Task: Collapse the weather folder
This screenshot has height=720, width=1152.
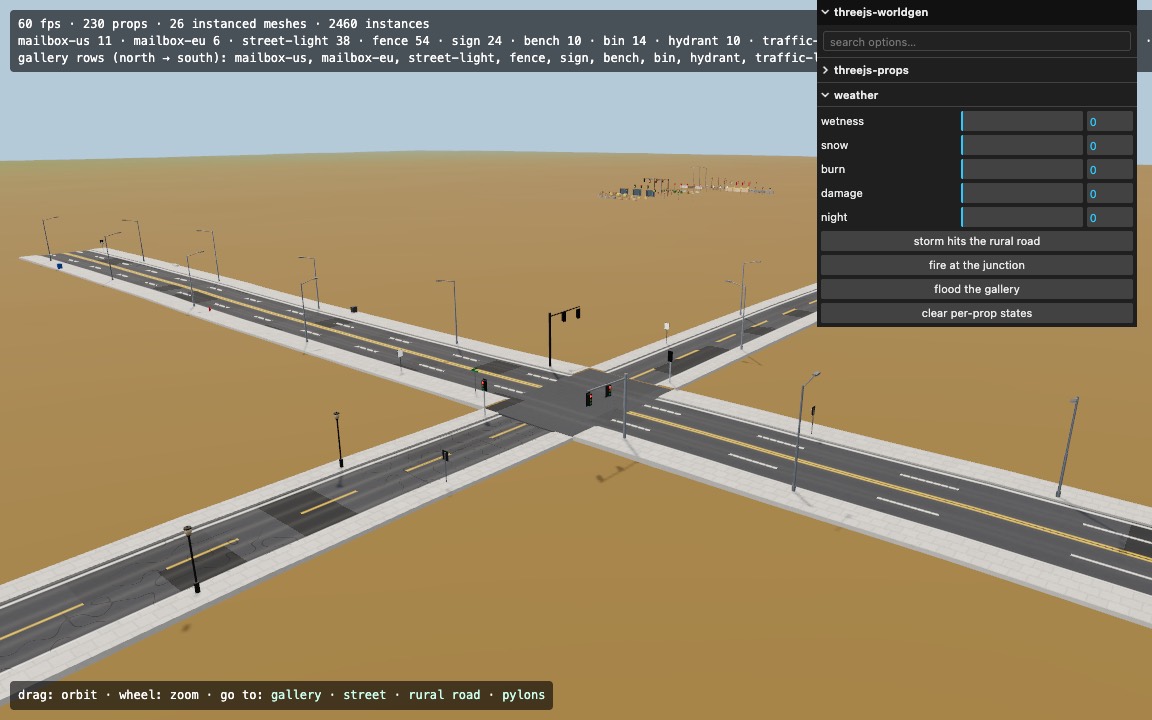Action: click(x=976, y=95)
